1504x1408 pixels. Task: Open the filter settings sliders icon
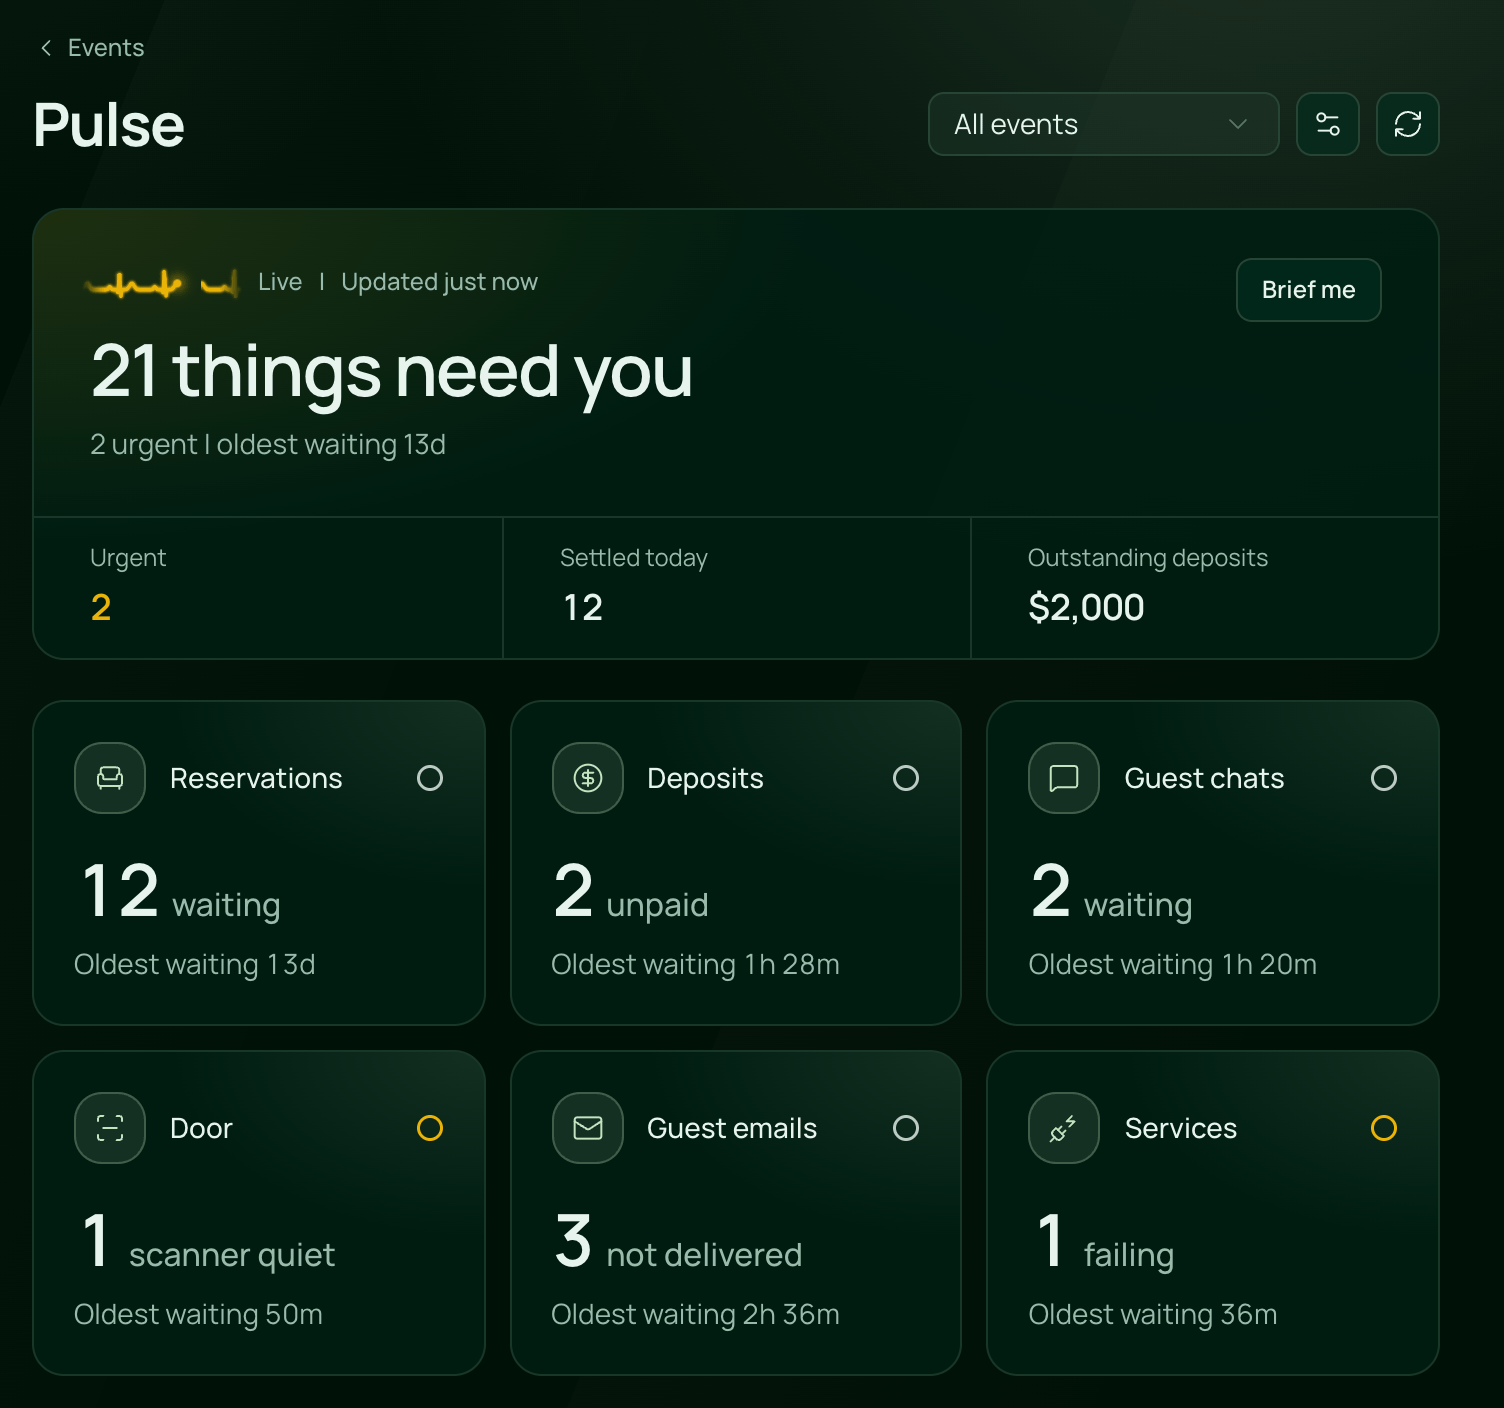(1327, 124)
